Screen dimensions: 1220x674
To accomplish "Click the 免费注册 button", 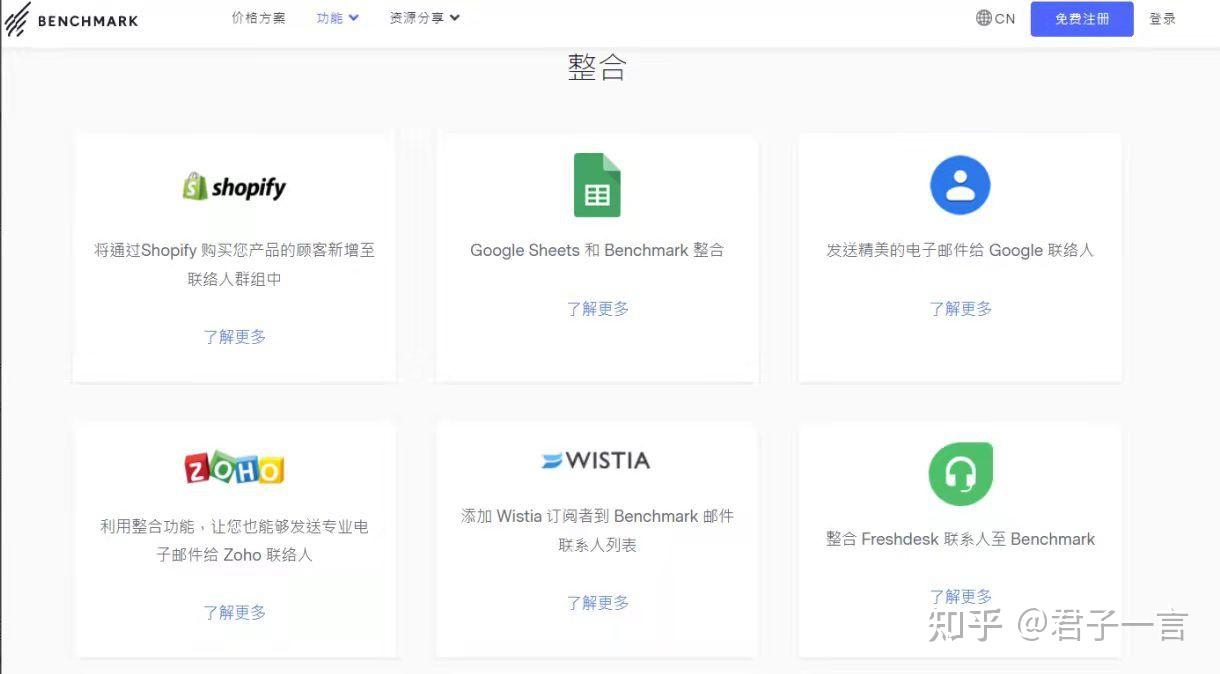I will (1082, 19).
